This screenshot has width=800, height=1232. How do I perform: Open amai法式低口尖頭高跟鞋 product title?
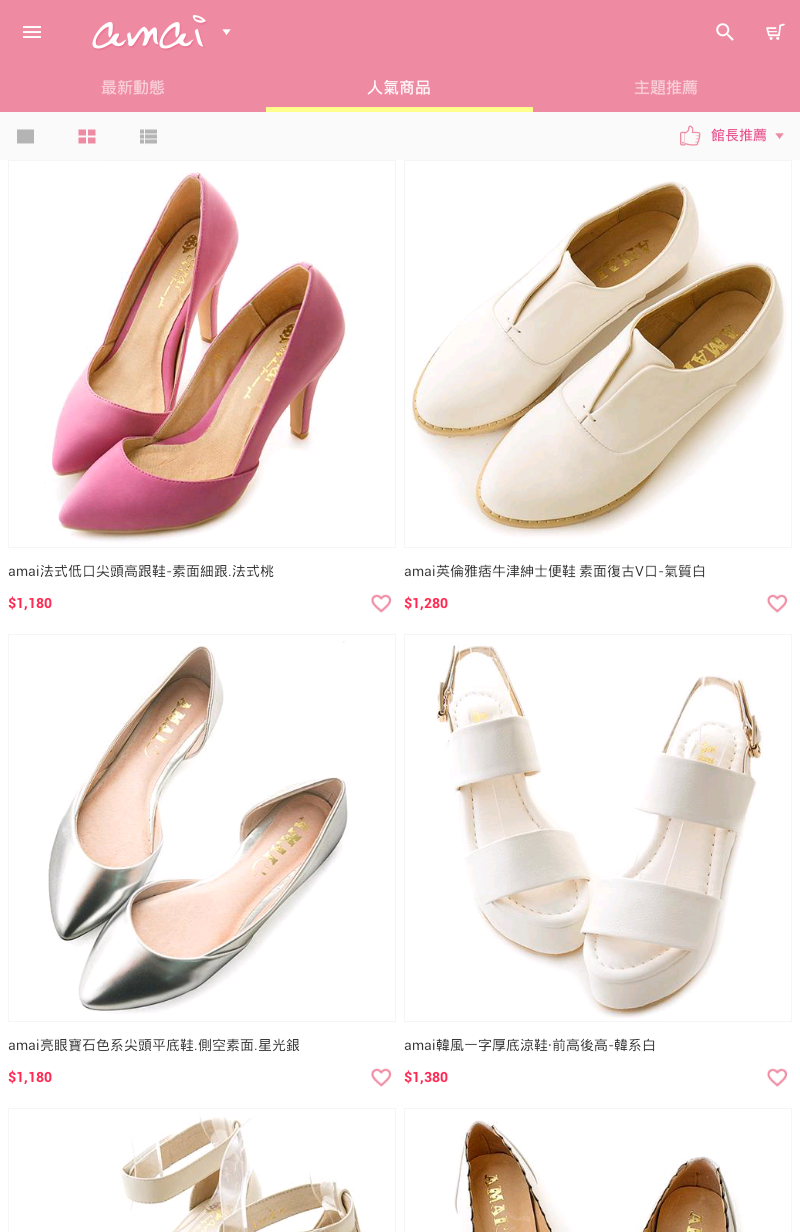(x=141, y=571)
